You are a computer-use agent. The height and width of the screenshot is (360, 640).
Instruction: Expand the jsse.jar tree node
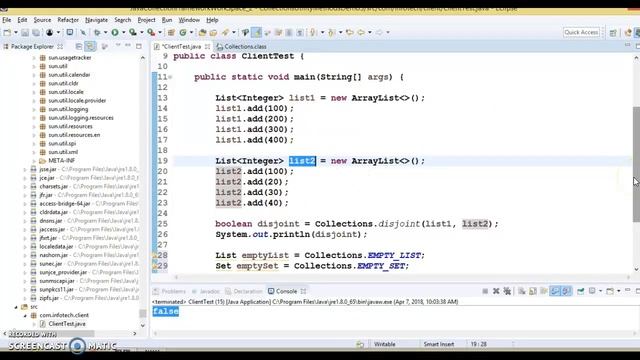(25, 169)
